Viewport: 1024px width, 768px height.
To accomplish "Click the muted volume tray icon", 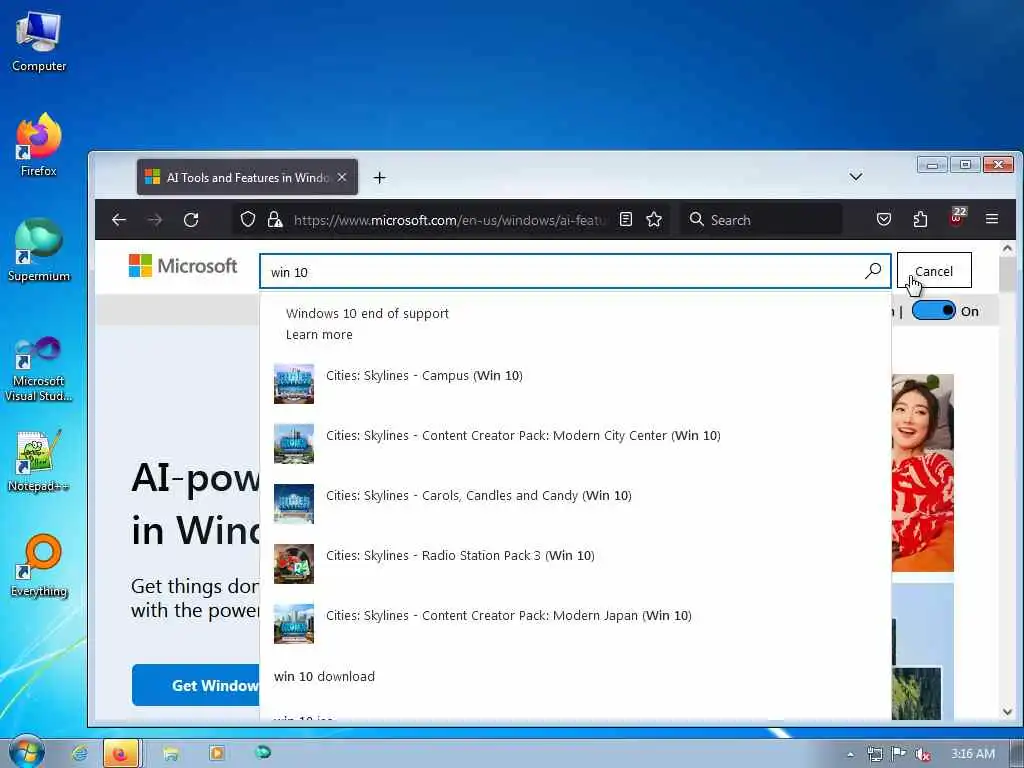I will click(922, 754).
